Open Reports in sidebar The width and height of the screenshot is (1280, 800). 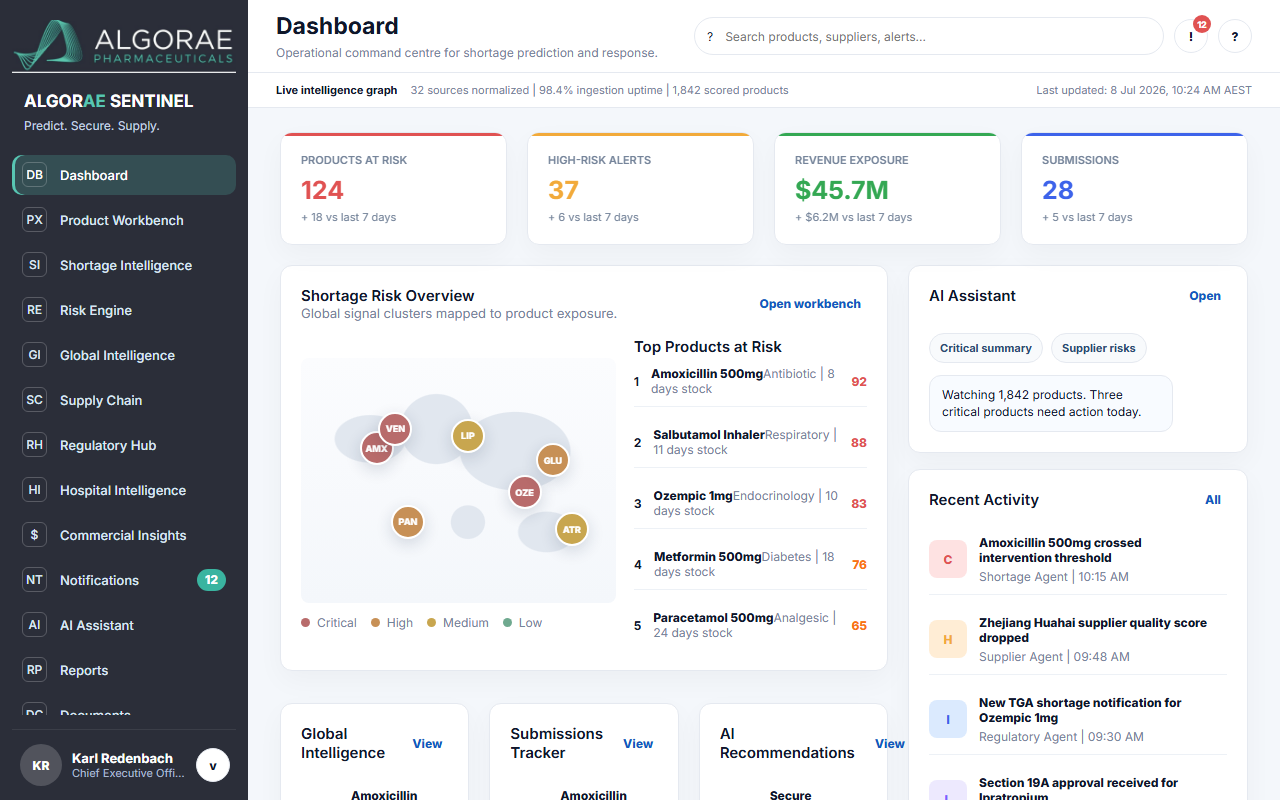[x=124, y=670]
